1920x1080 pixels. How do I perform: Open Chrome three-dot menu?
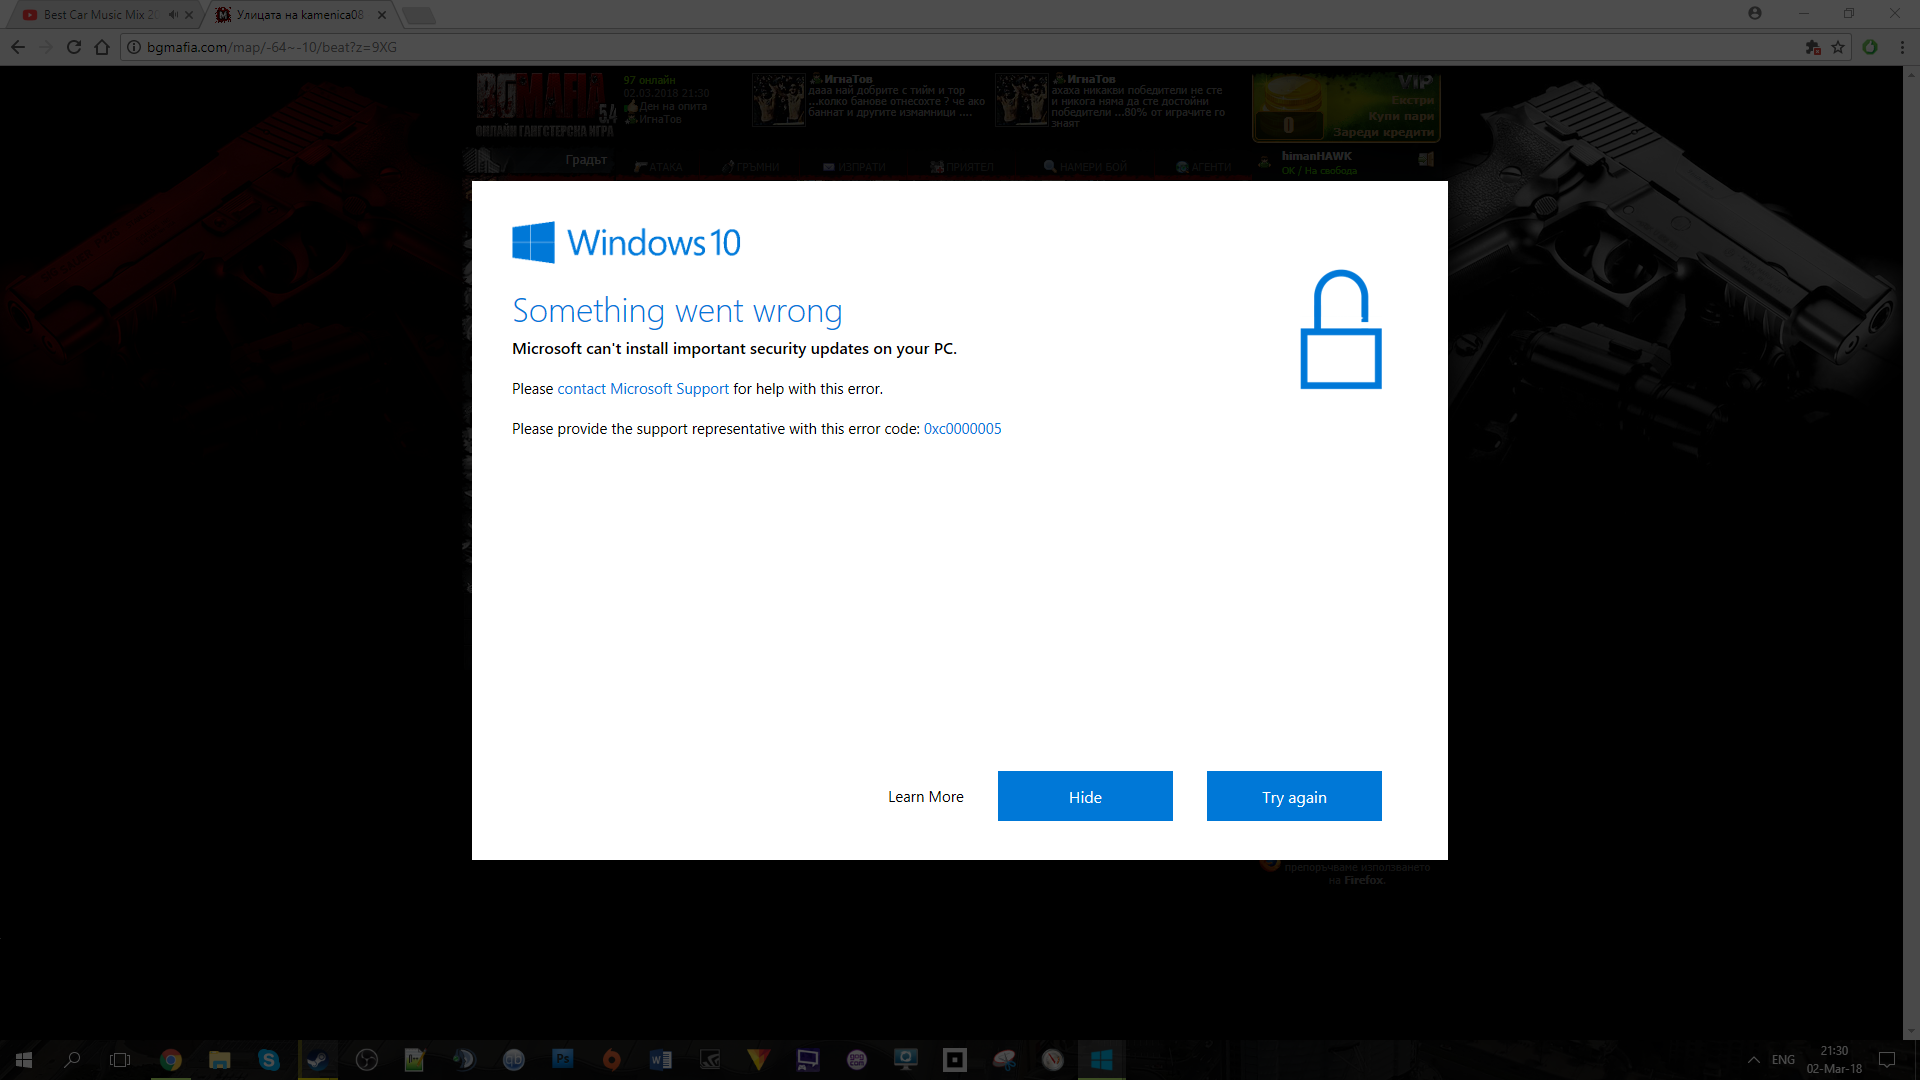pyautogui.click(x=1902, y=47)
